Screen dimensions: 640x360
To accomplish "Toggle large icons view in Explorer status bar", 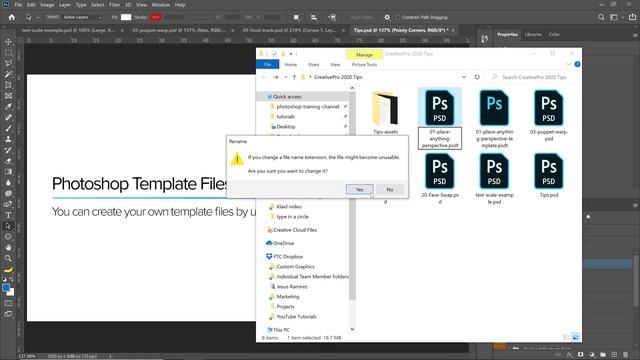I will pos(576,337).
